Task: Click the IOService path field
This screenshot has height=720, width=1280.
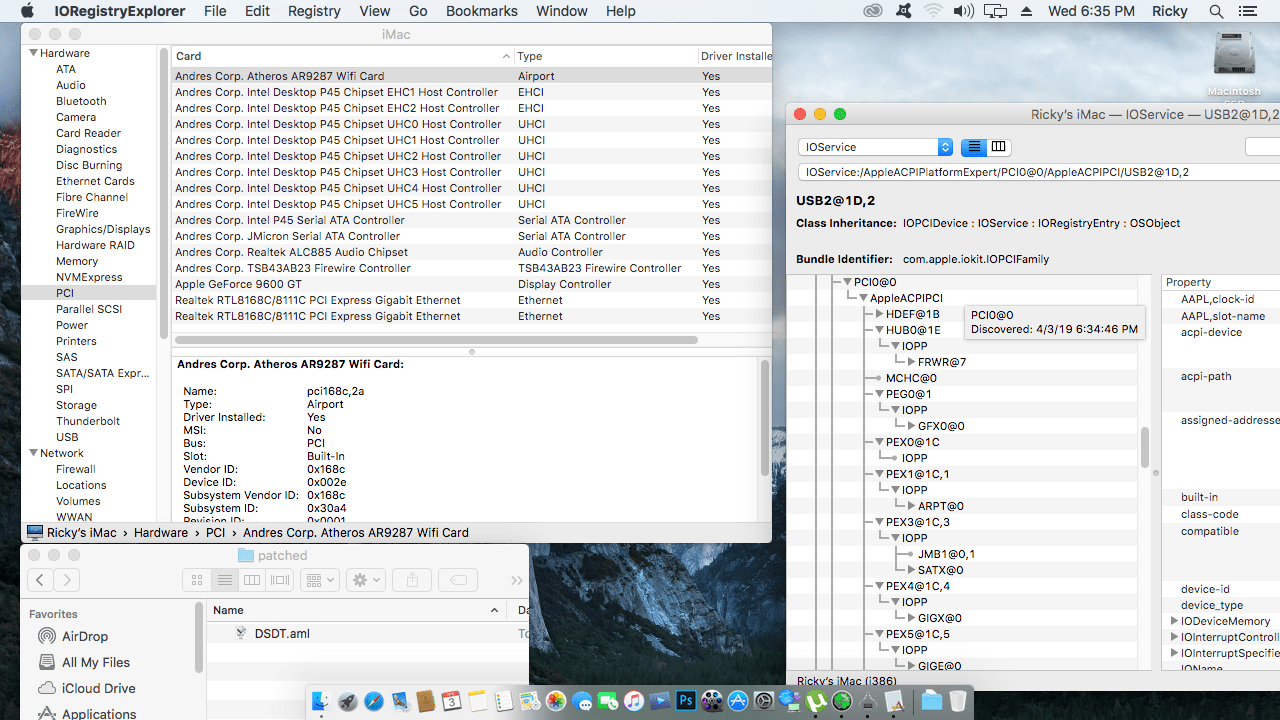Action: click(x=1038, y=172)
